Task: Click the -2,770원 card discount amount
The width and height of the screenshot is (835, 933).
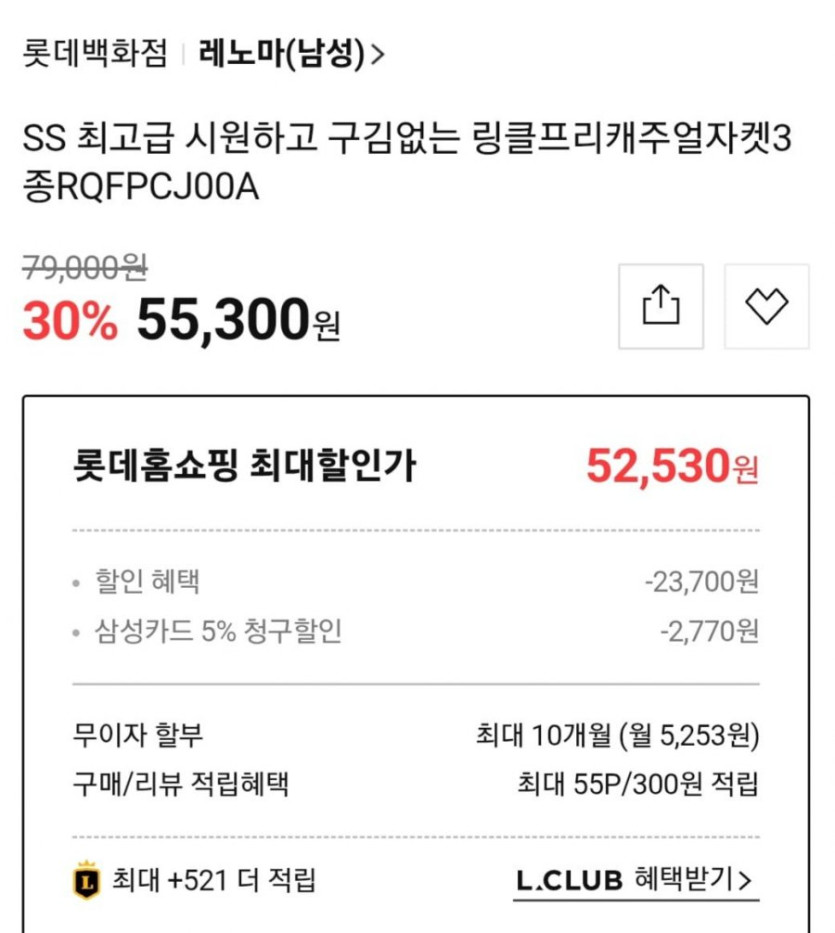Action: (709, 632)
